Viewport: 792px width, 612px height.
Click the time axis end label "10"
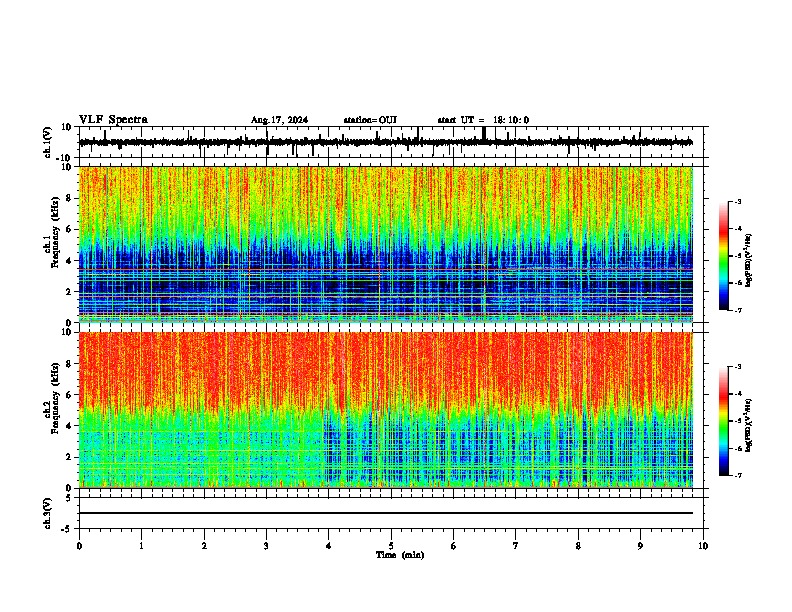click(x=703, y=546)
